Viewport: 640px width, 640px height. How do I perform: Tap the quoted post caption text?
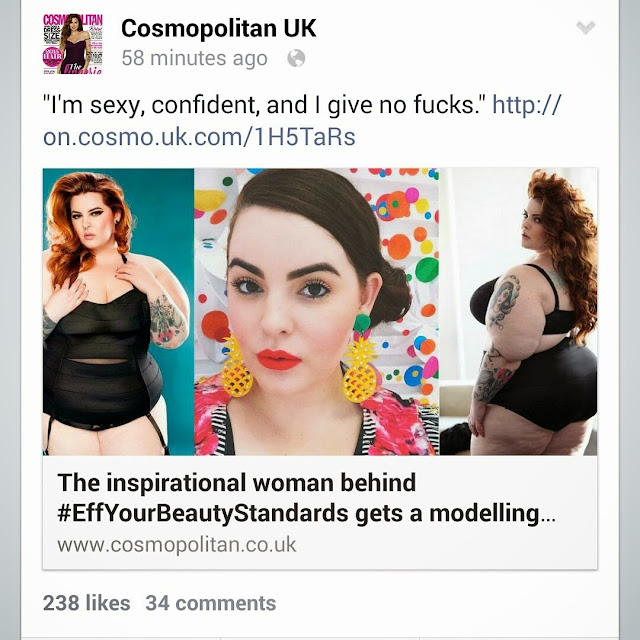pos(265,104)
